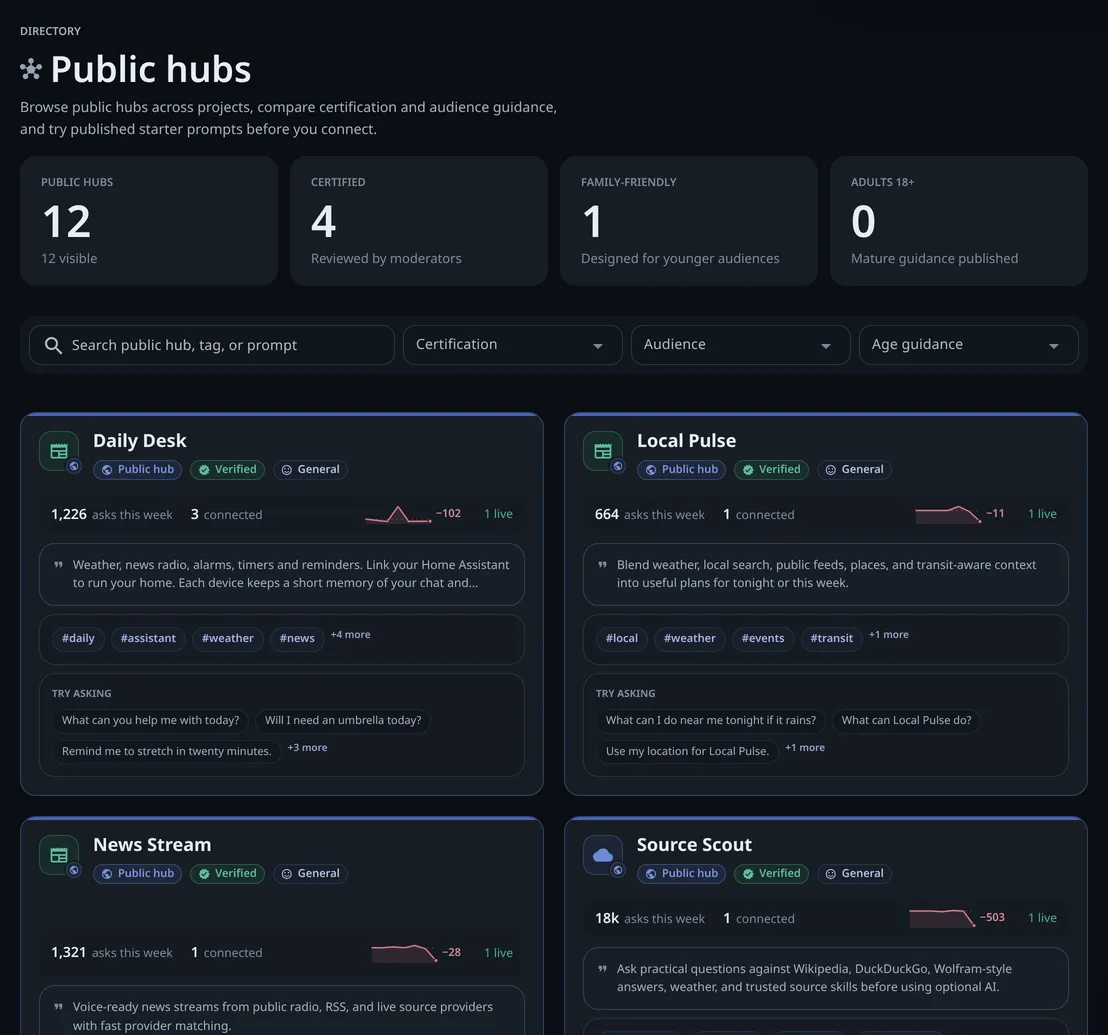This screenshot has width=1108, height=1035.
Task: Click the search magnifier icon
Action: (53, 345)
